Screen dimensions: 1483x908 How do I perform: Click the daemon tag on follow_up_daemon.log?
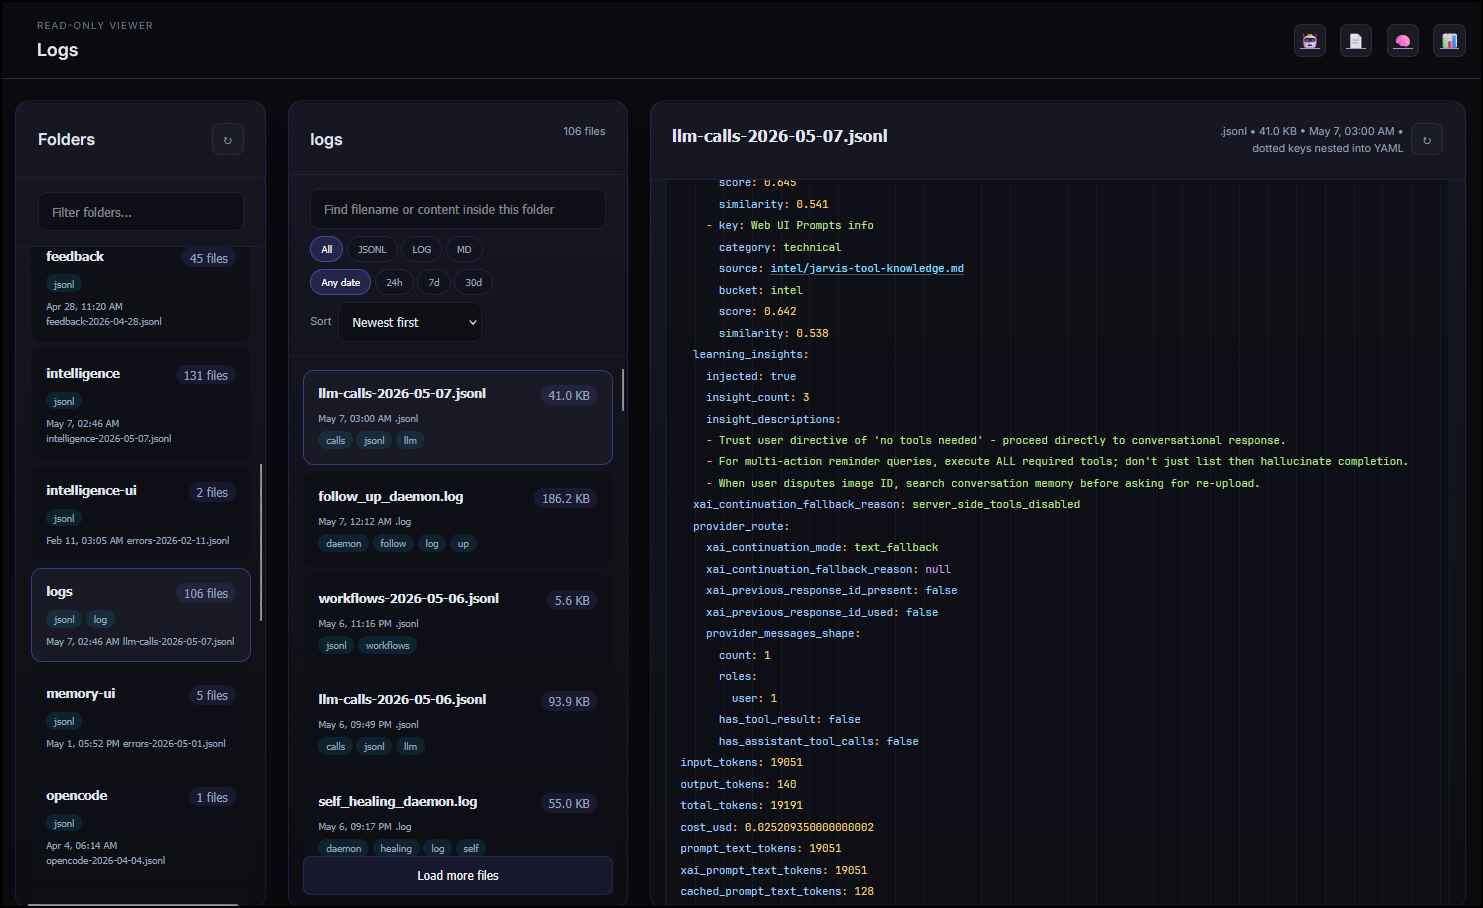click(x=343, y=543)
